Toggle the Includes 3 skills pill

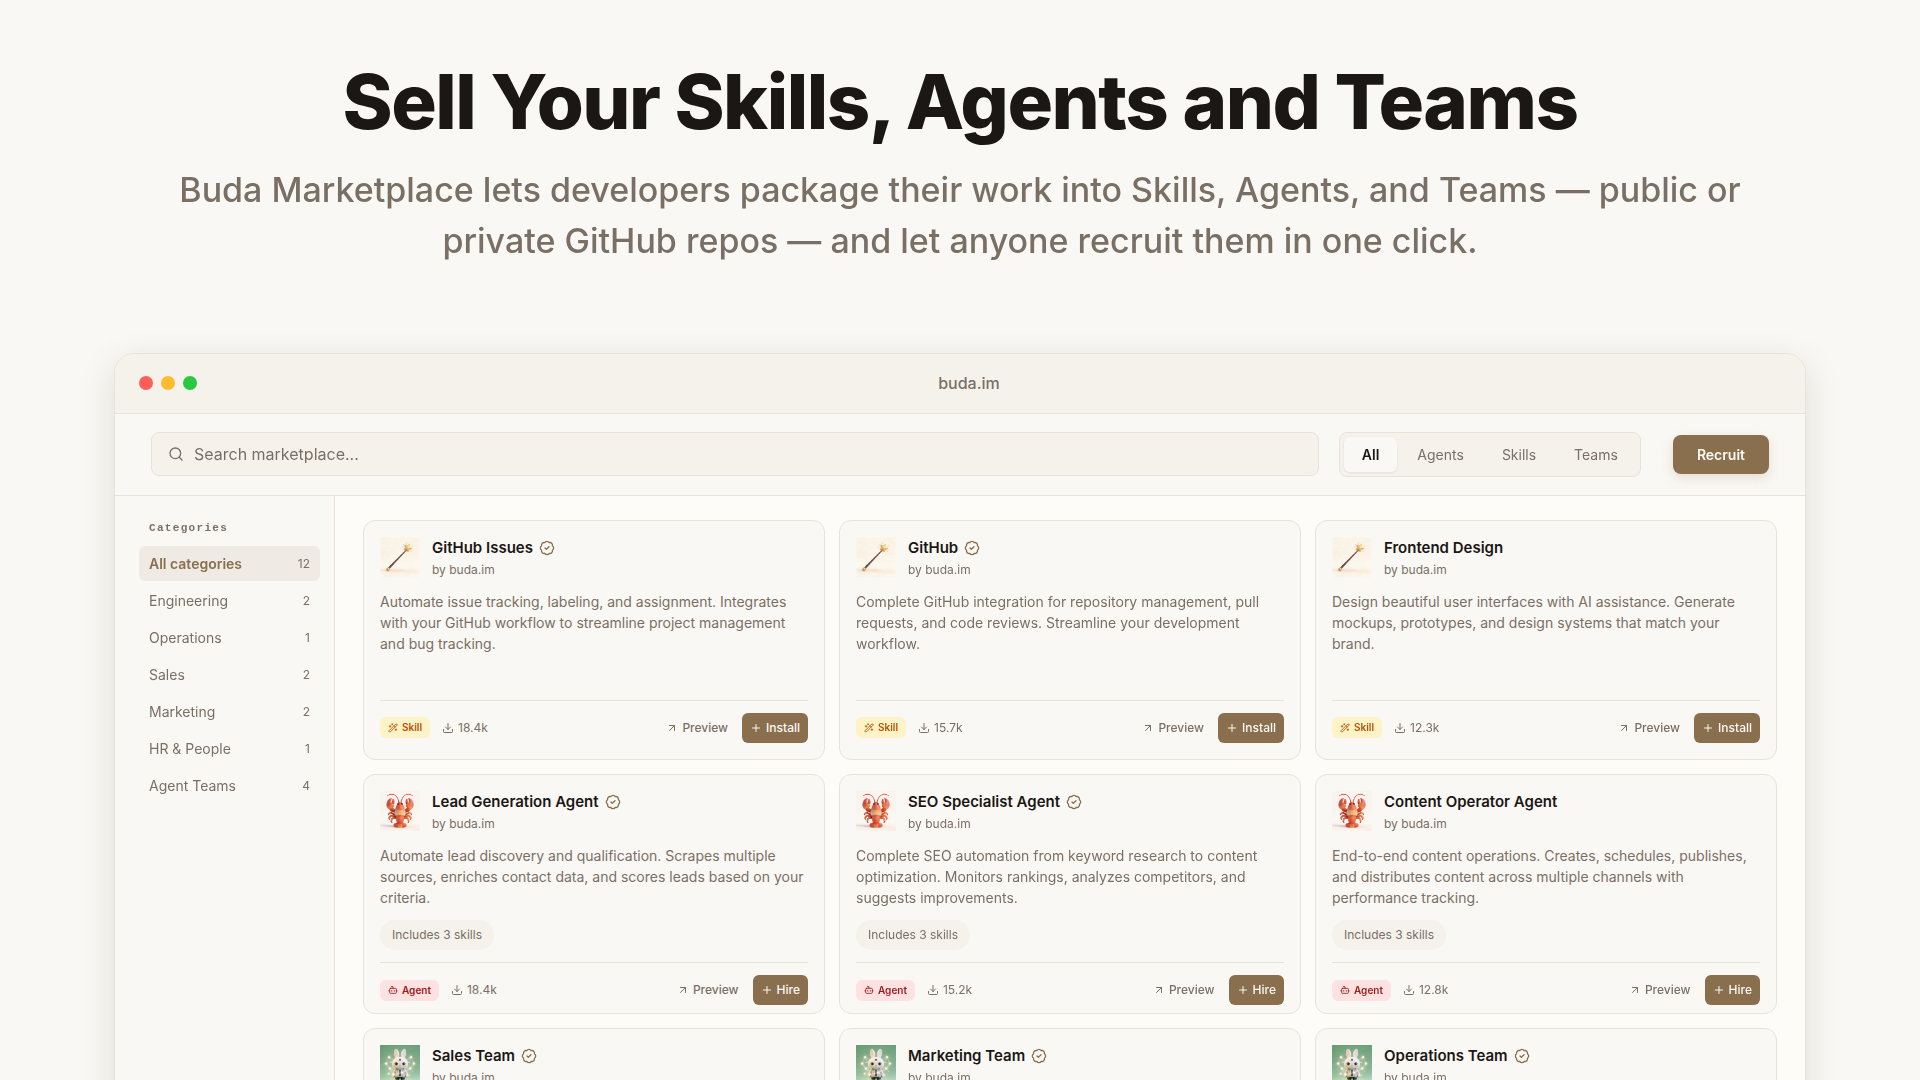point(437,934)
